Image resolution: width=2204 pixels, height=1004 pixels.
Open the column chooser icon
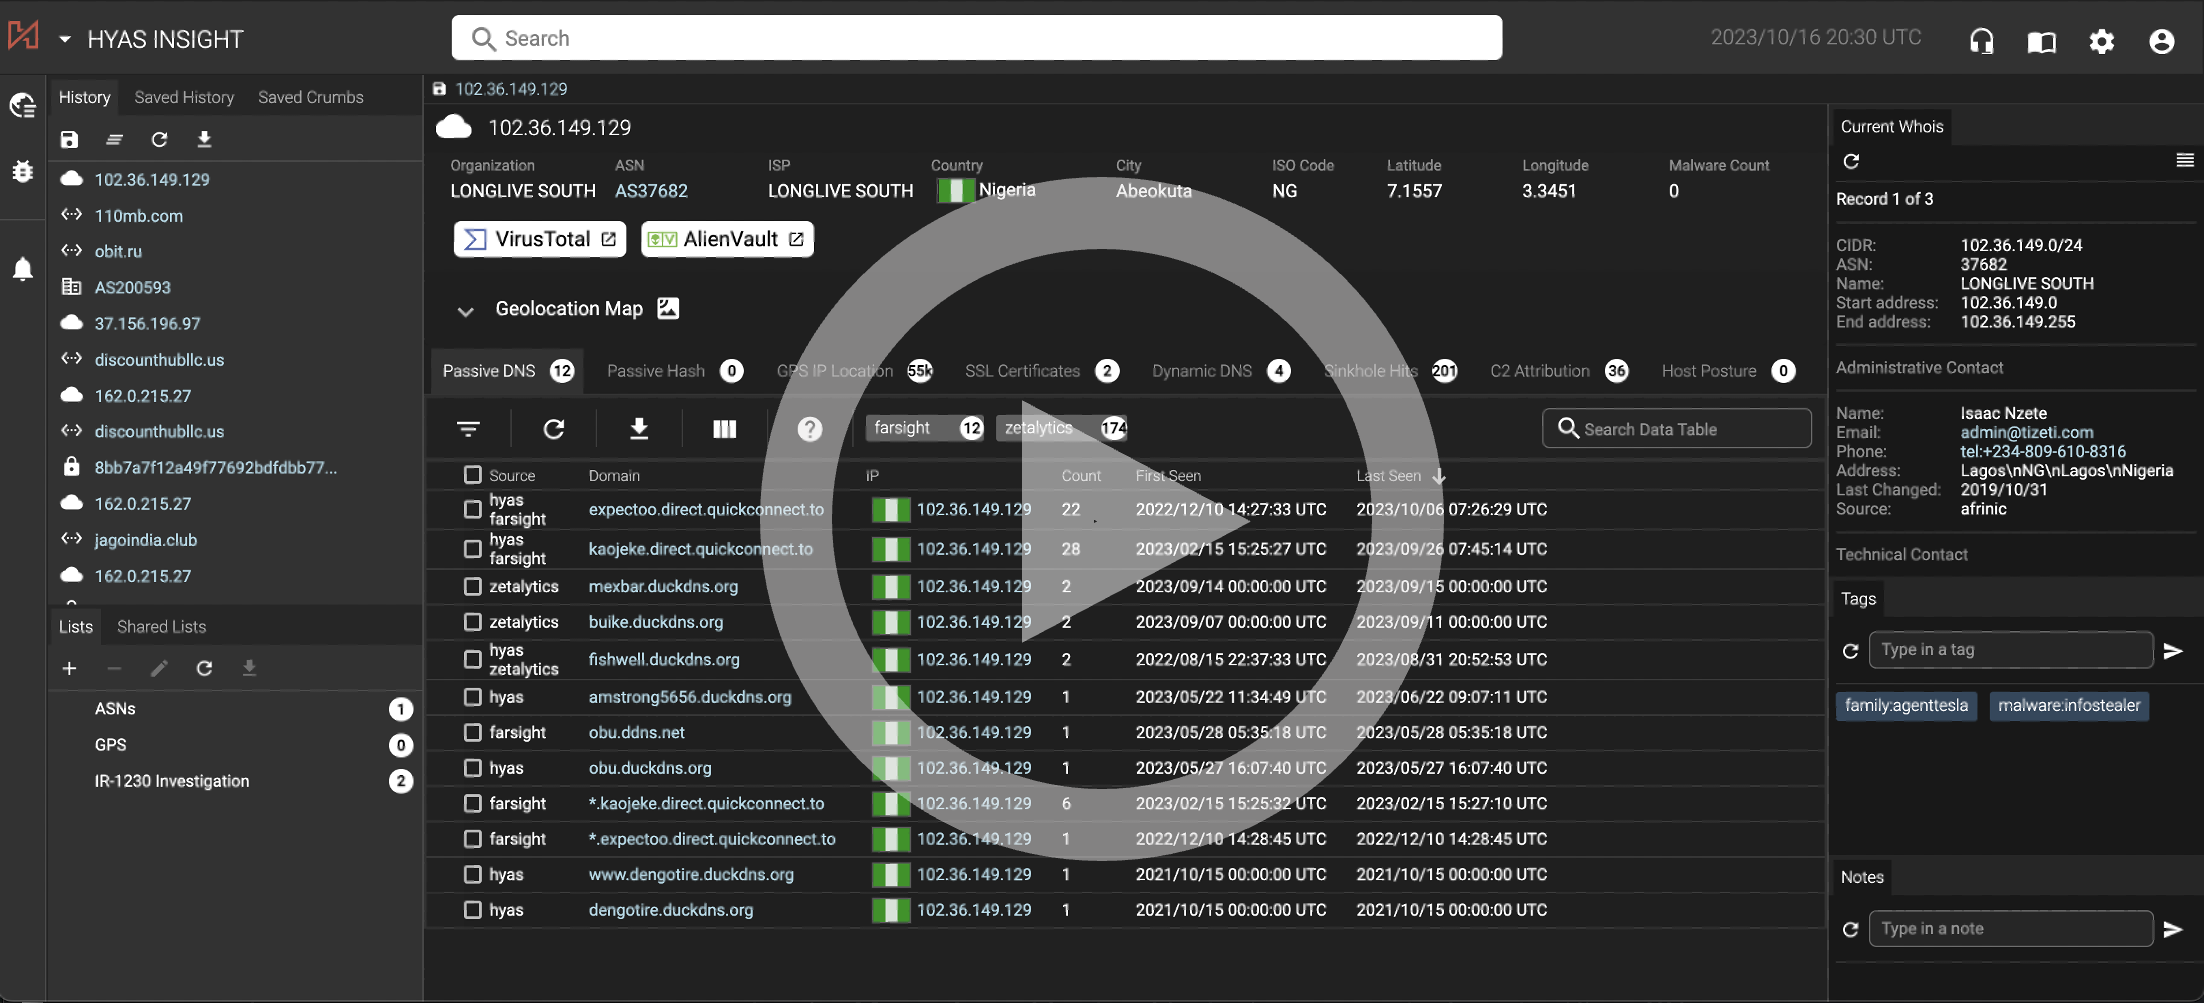point(724,429)
